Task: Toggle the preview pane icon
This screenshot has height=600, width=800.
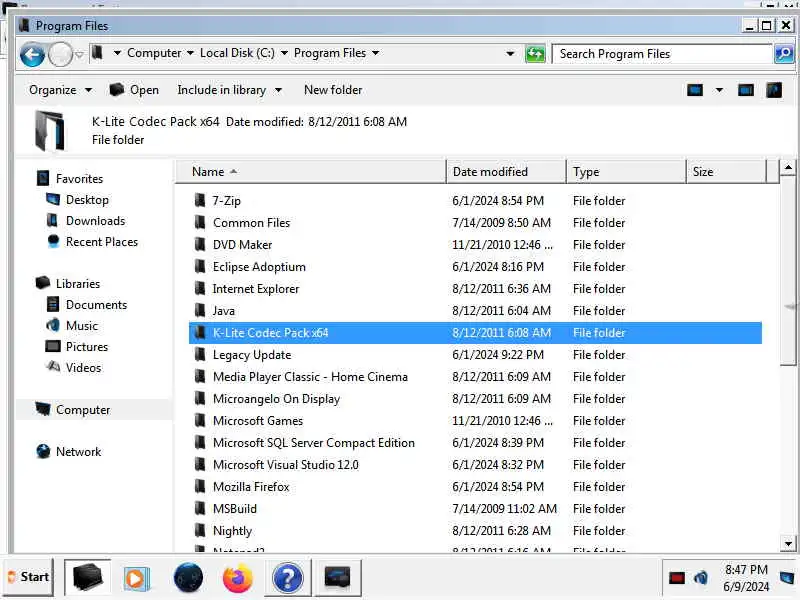Action: [x=745, y=90]
